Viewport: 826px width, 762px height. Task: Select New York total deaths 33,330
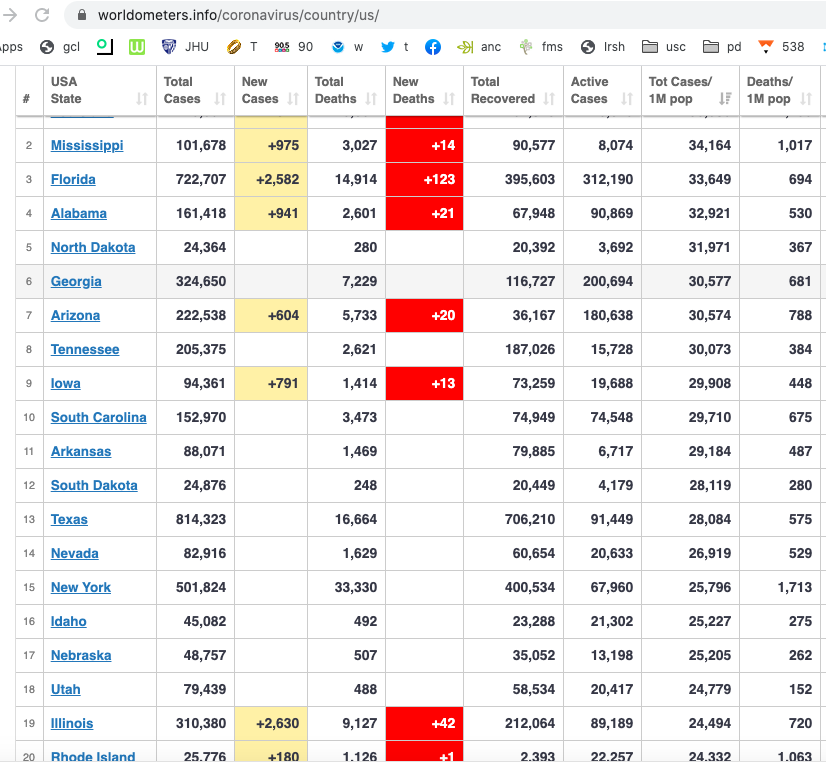pos(356,587)
